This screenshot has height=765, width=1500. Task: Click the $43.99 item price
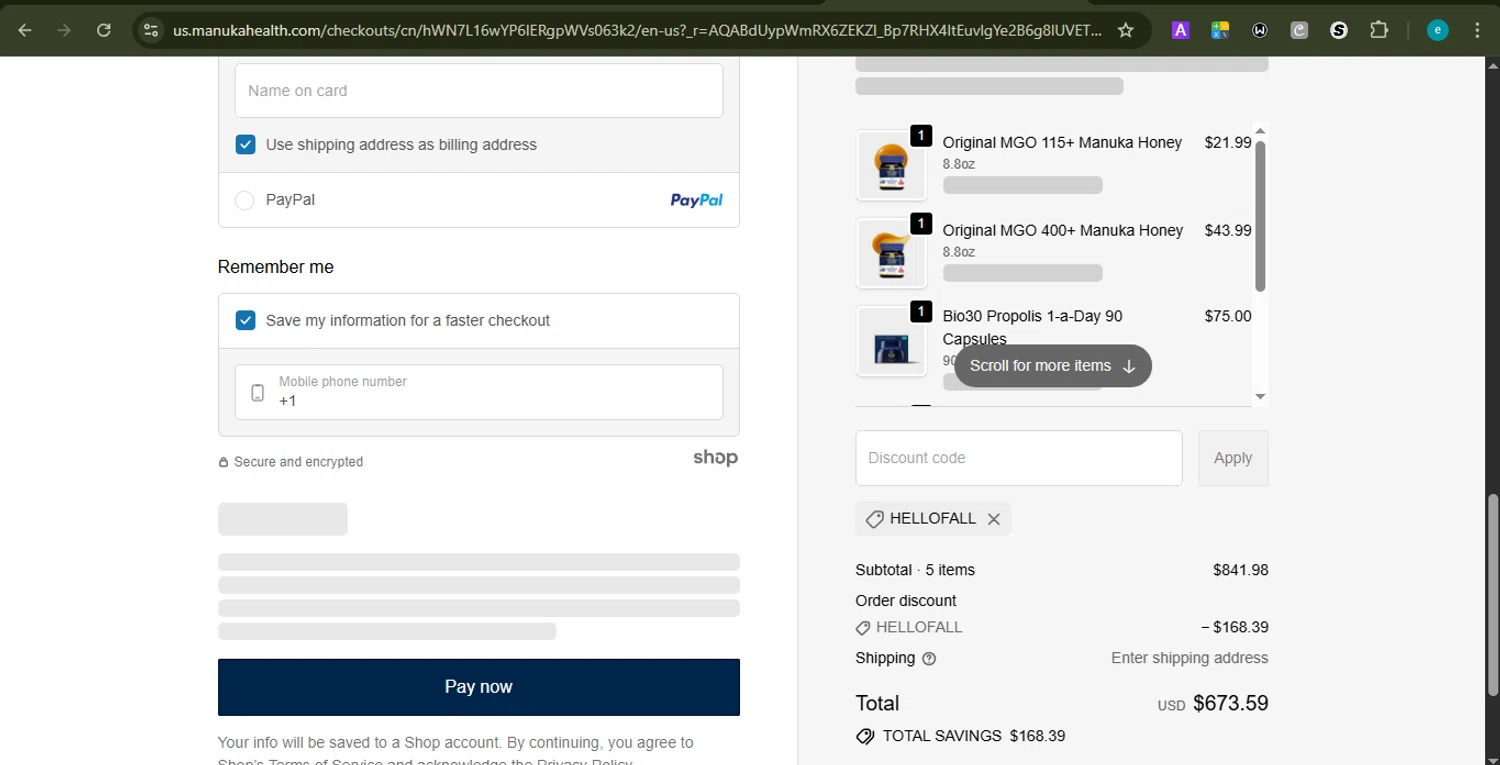click(x=1228, y=231)
